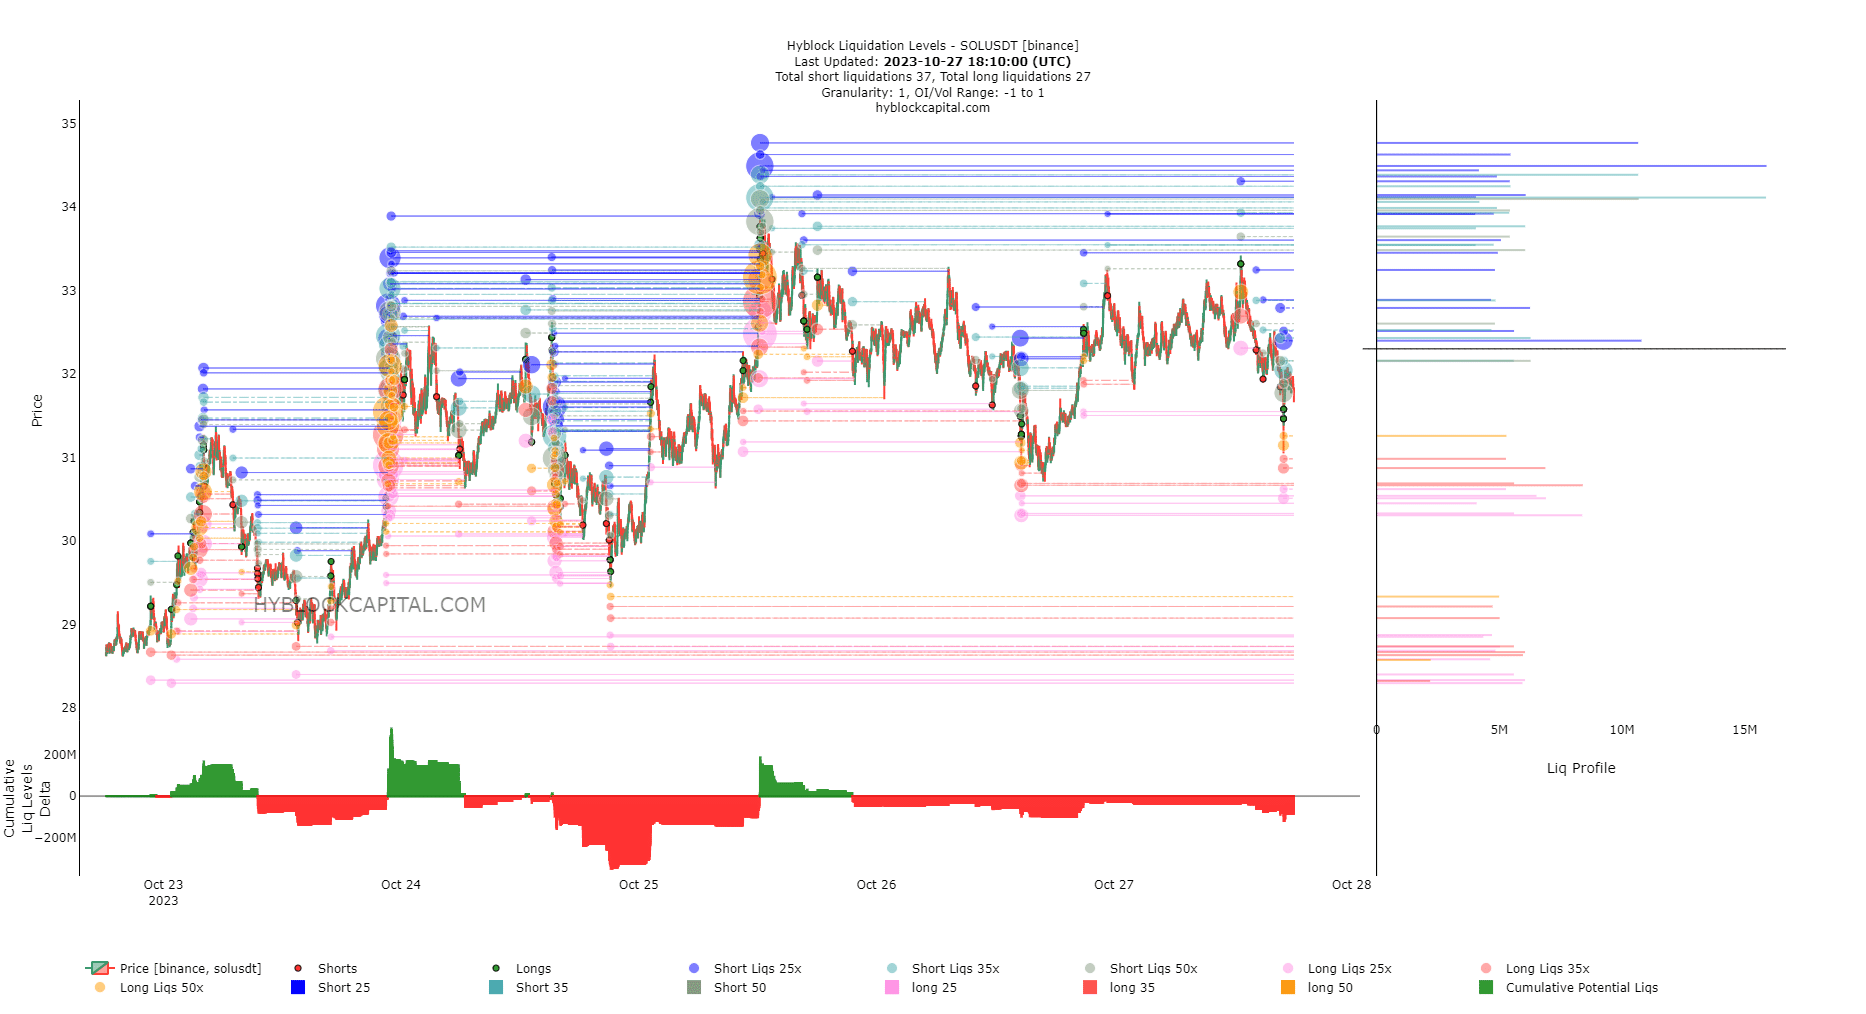Click the 31 price axis tick
Viewport: 1866px width, 1014px height.
[x=69, y=458]
